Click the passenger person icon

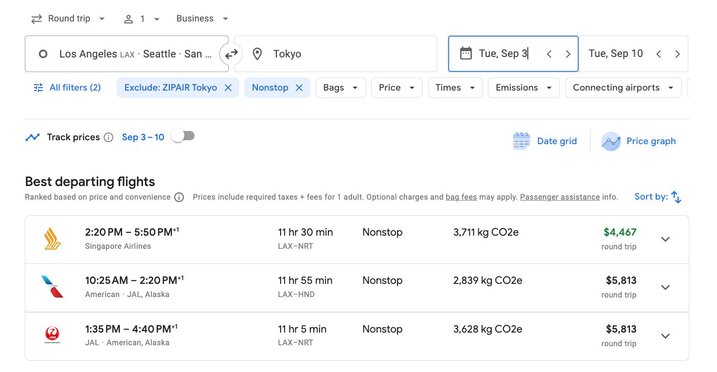coord(128,19)
